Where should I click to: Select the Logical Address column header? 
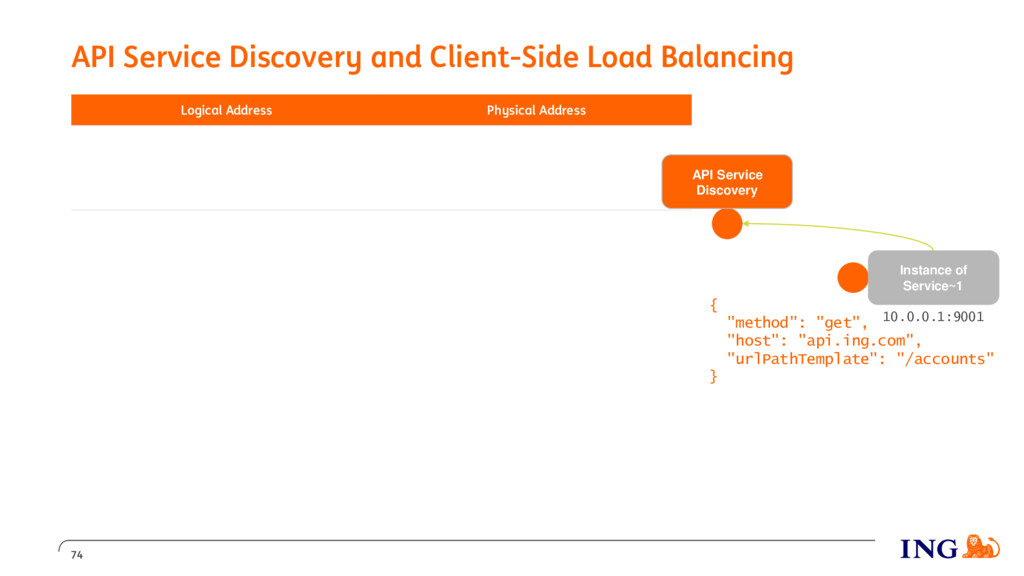click(x=226, y=110)
